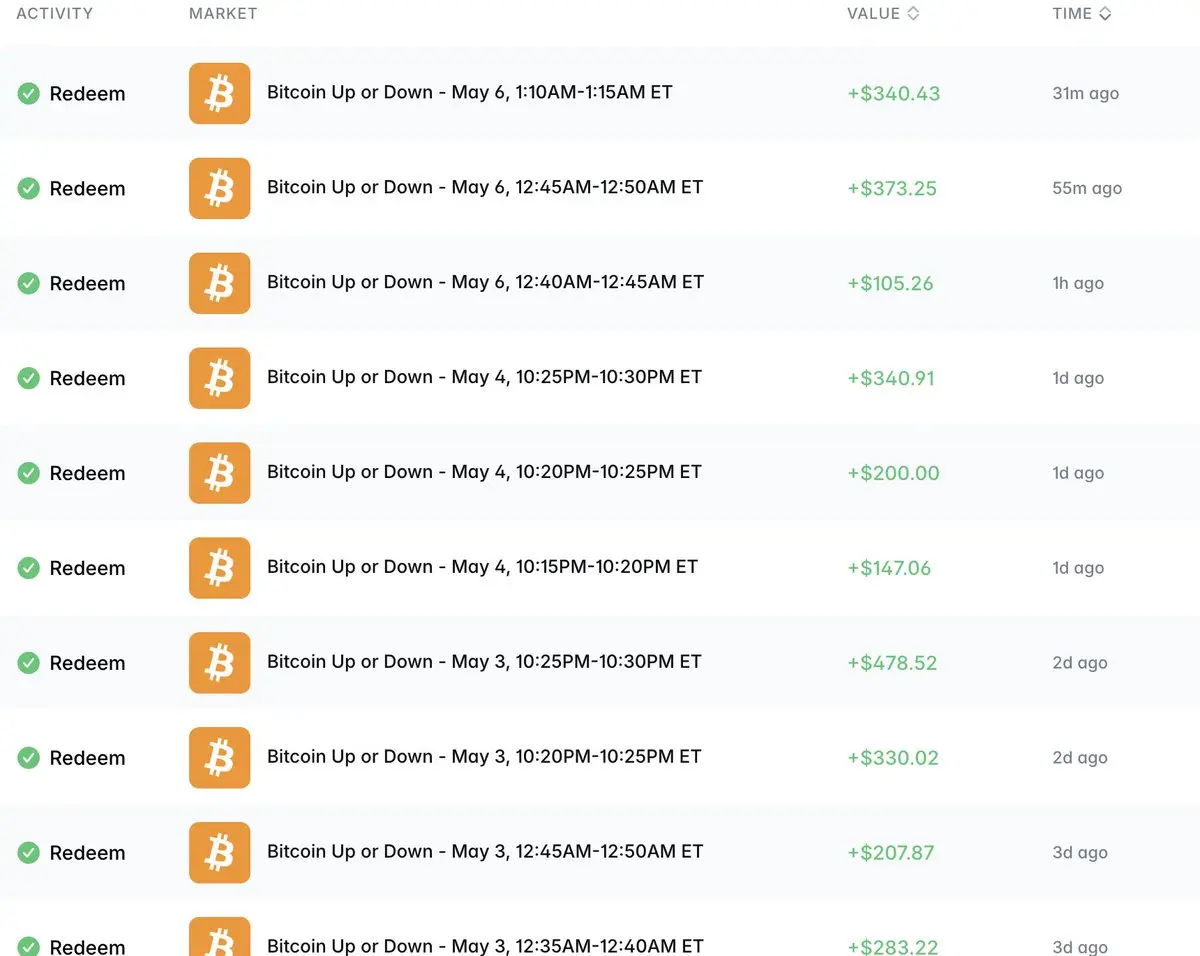The height and width of the screenshot is (956, 1200).
Task: Select the +$207.87 value
Action: pos(891,853)
